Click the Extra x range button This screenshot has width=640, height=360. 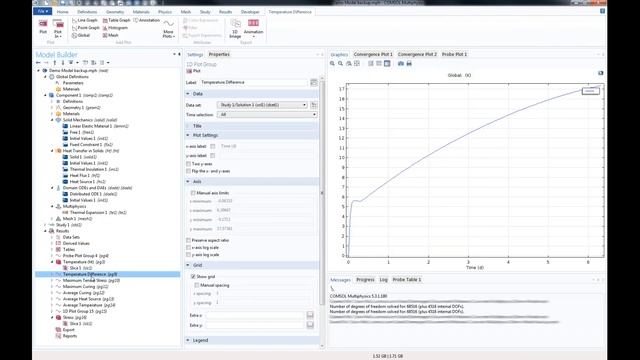tap(310, 315)
